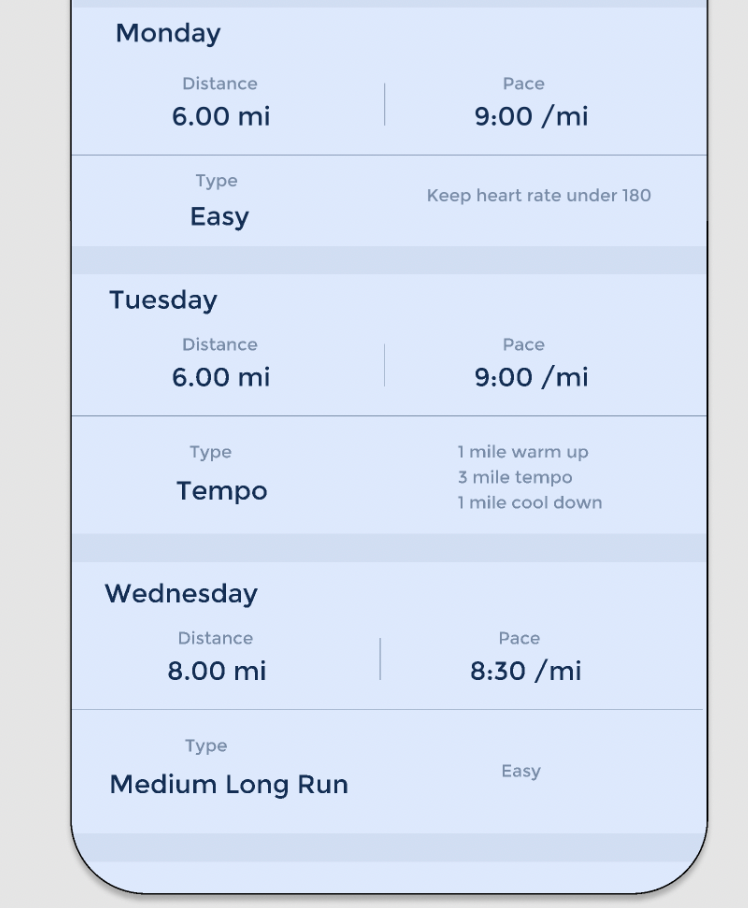Select Monday's 6.00 mi distance value
This screenshot has width=748, height=908.
tap(220, 116)
